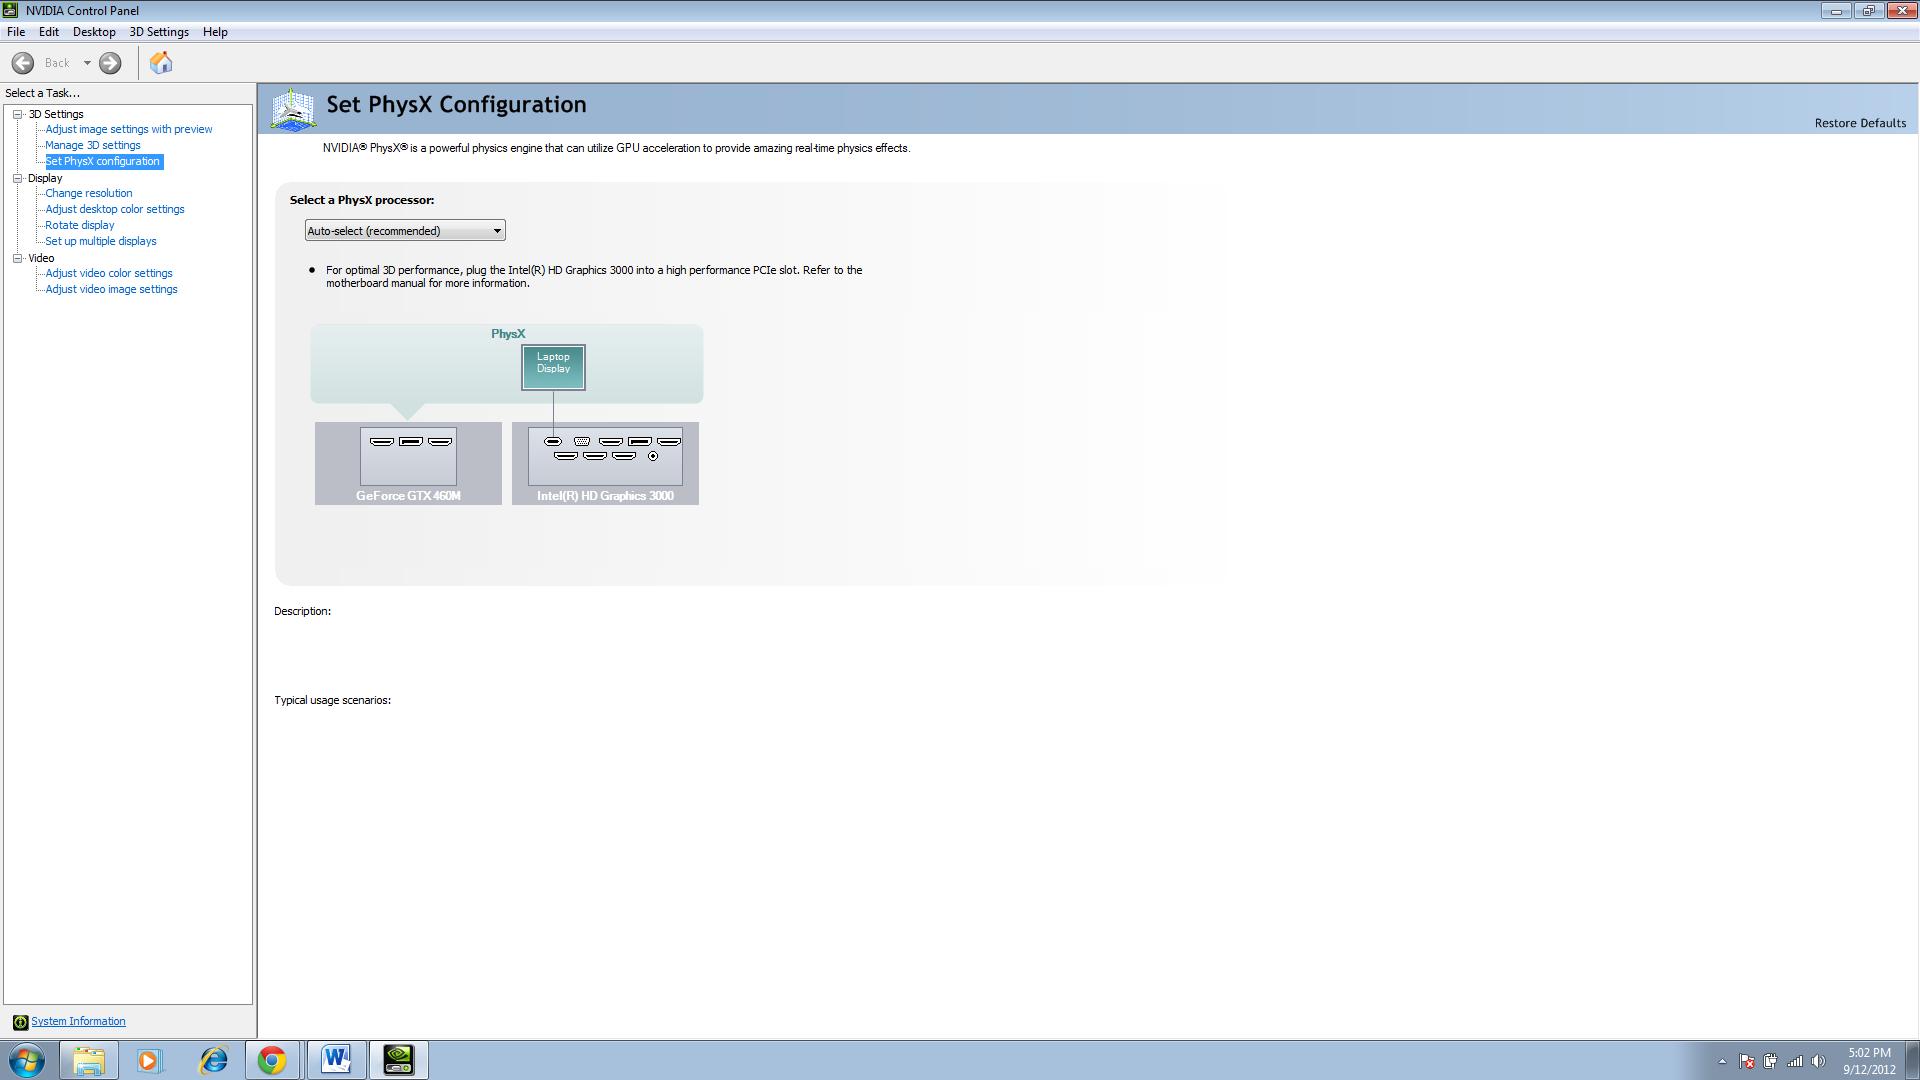This screenshot has height=1080, width=1920.
Task: Collapse the 3D Settings tree node
Action: coord(18,114)
